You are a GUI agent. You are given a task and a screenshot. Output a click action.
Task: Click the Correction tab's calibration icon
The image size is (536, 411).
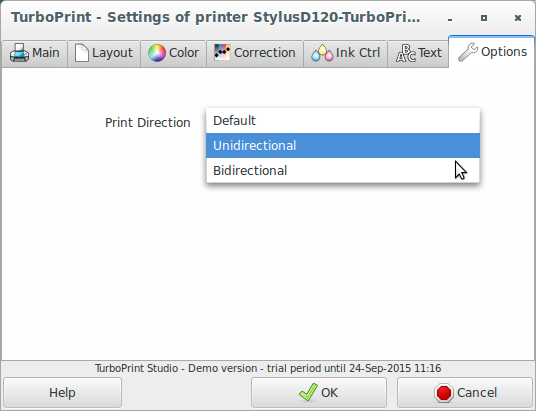click(222, 52)
